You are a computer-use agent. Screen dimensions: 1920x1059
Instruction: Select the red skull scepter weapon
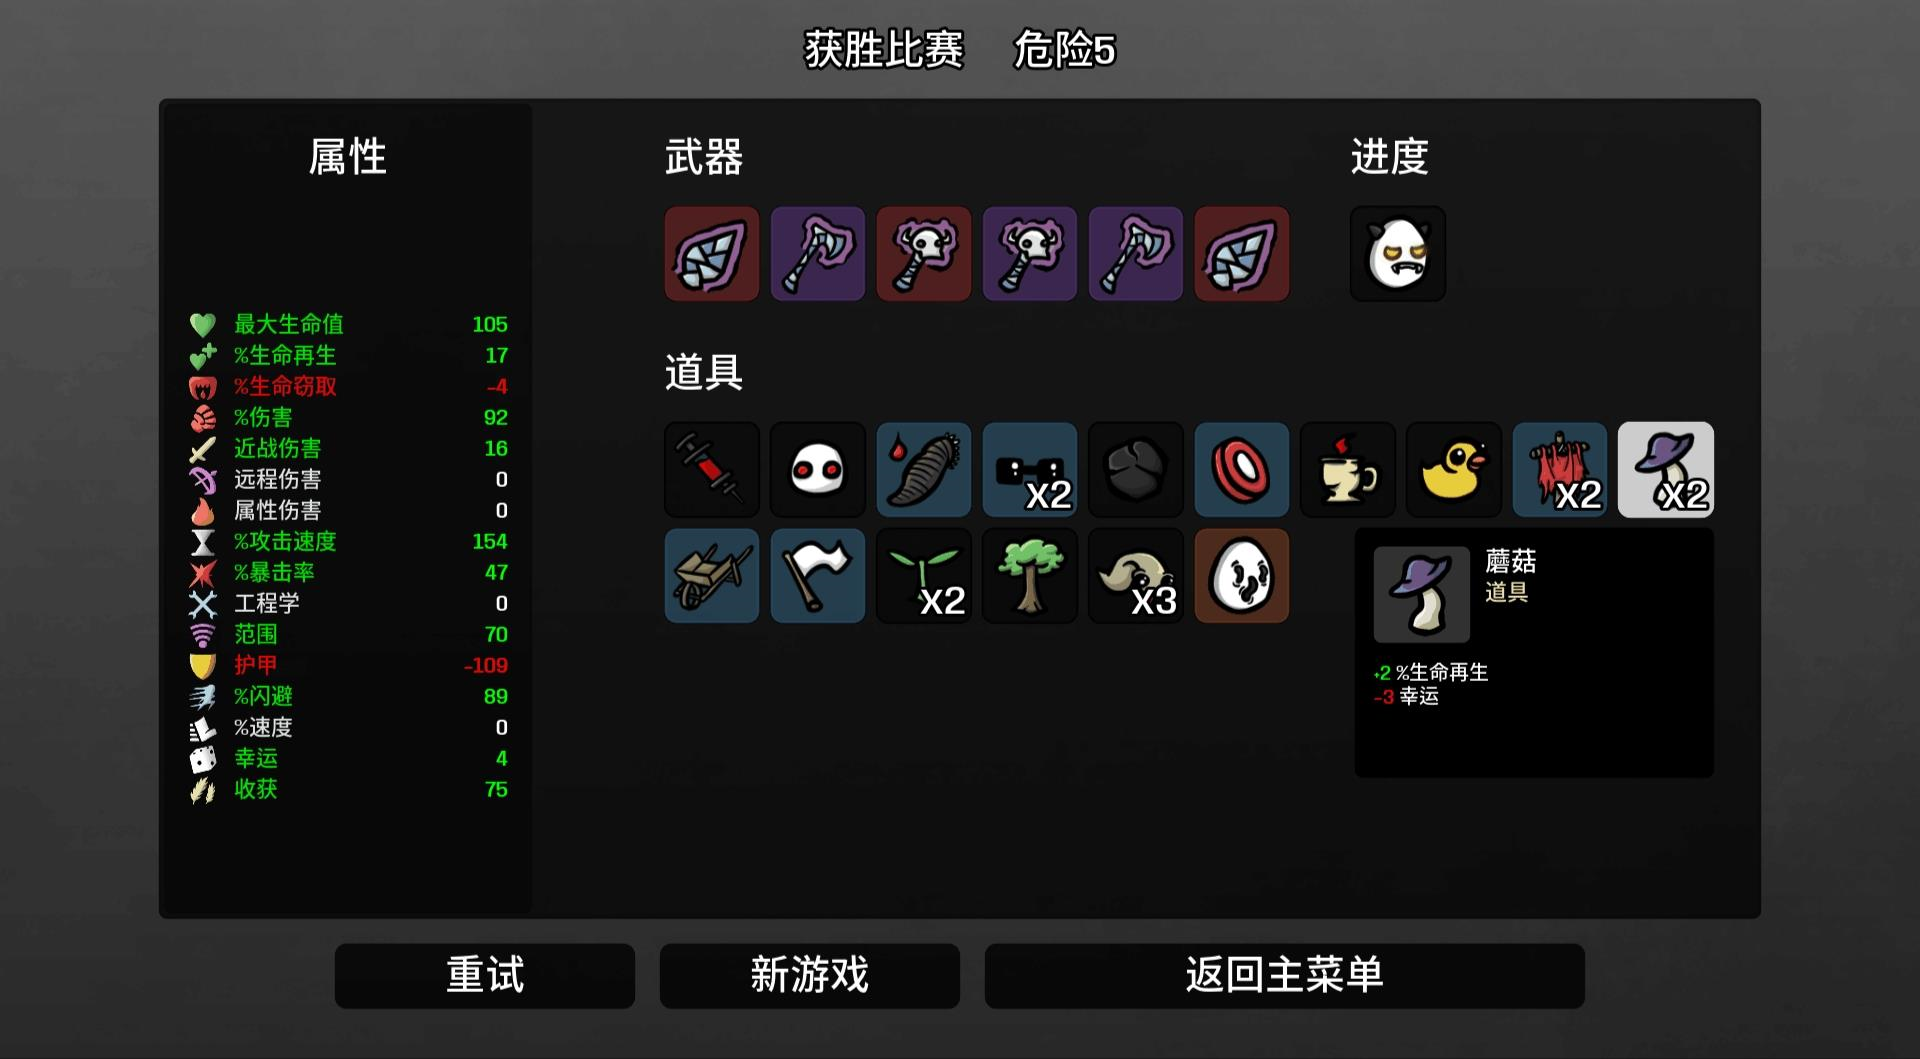[923, 254]
